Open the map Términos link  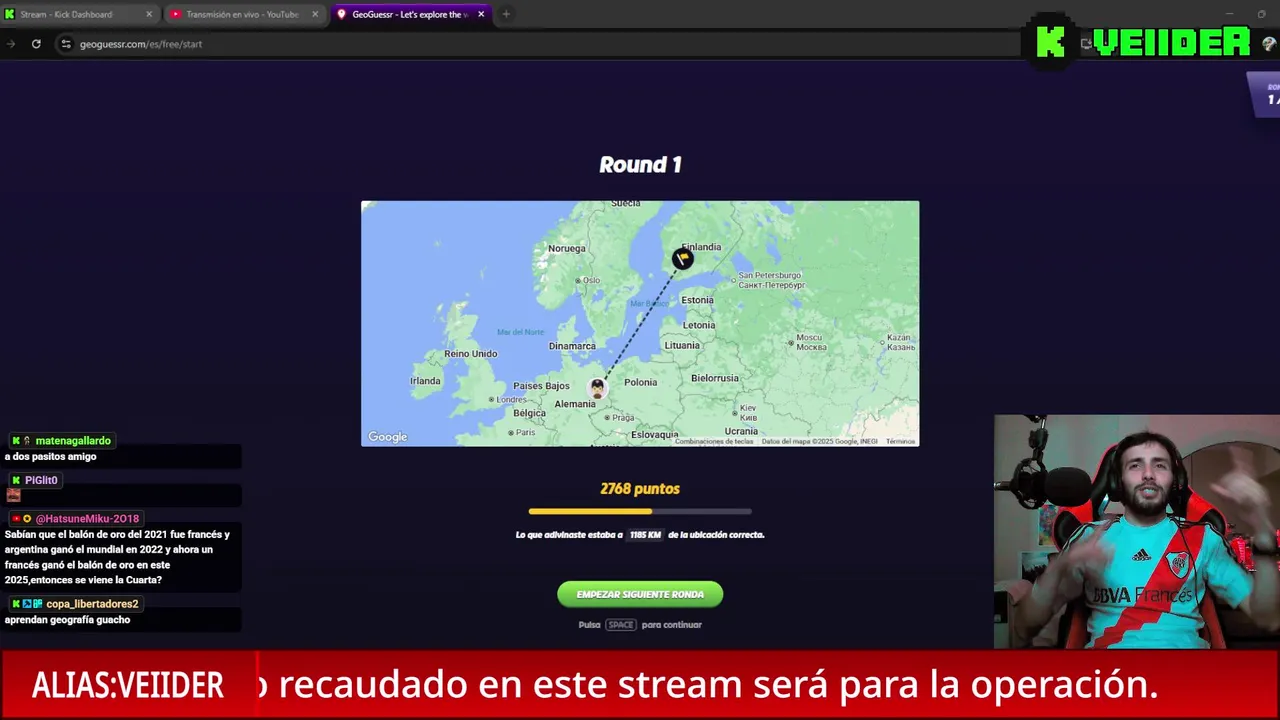900,441
